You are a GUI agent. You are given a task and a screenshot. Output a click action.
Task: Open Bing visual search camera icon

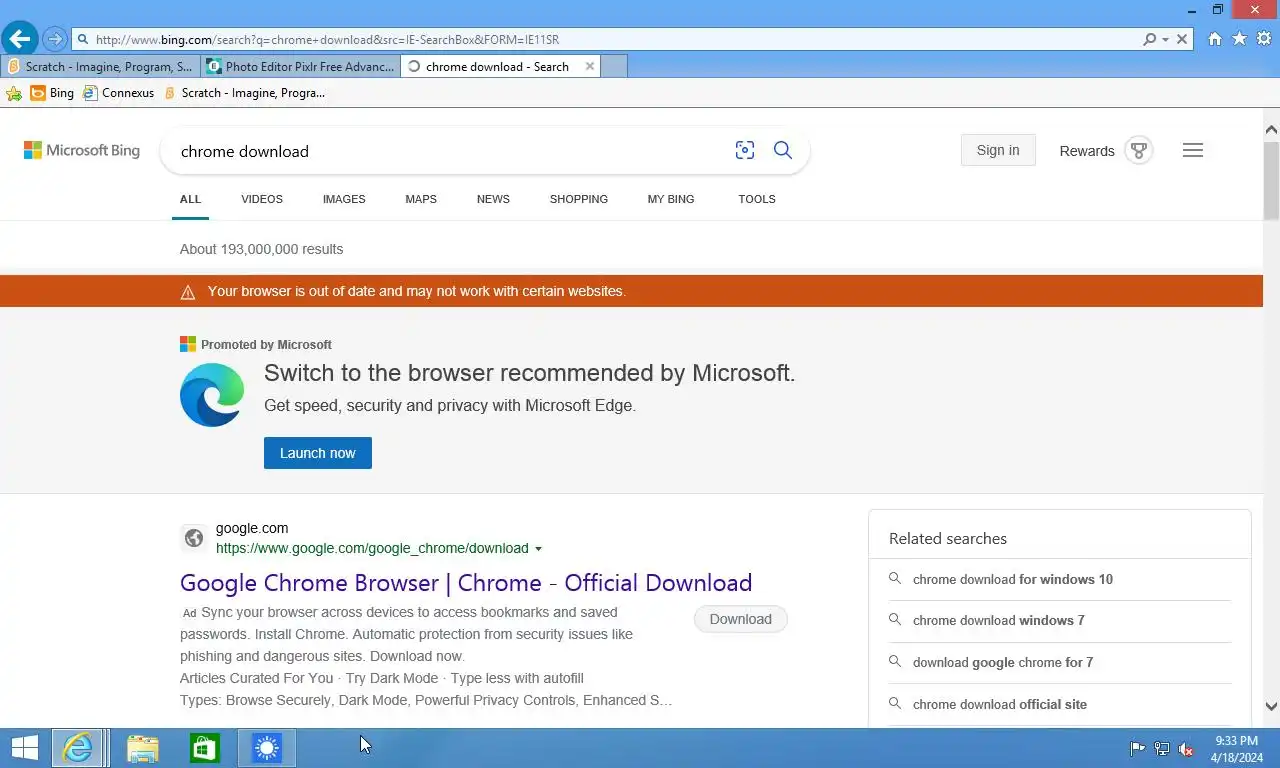click(x=745, y=150)
